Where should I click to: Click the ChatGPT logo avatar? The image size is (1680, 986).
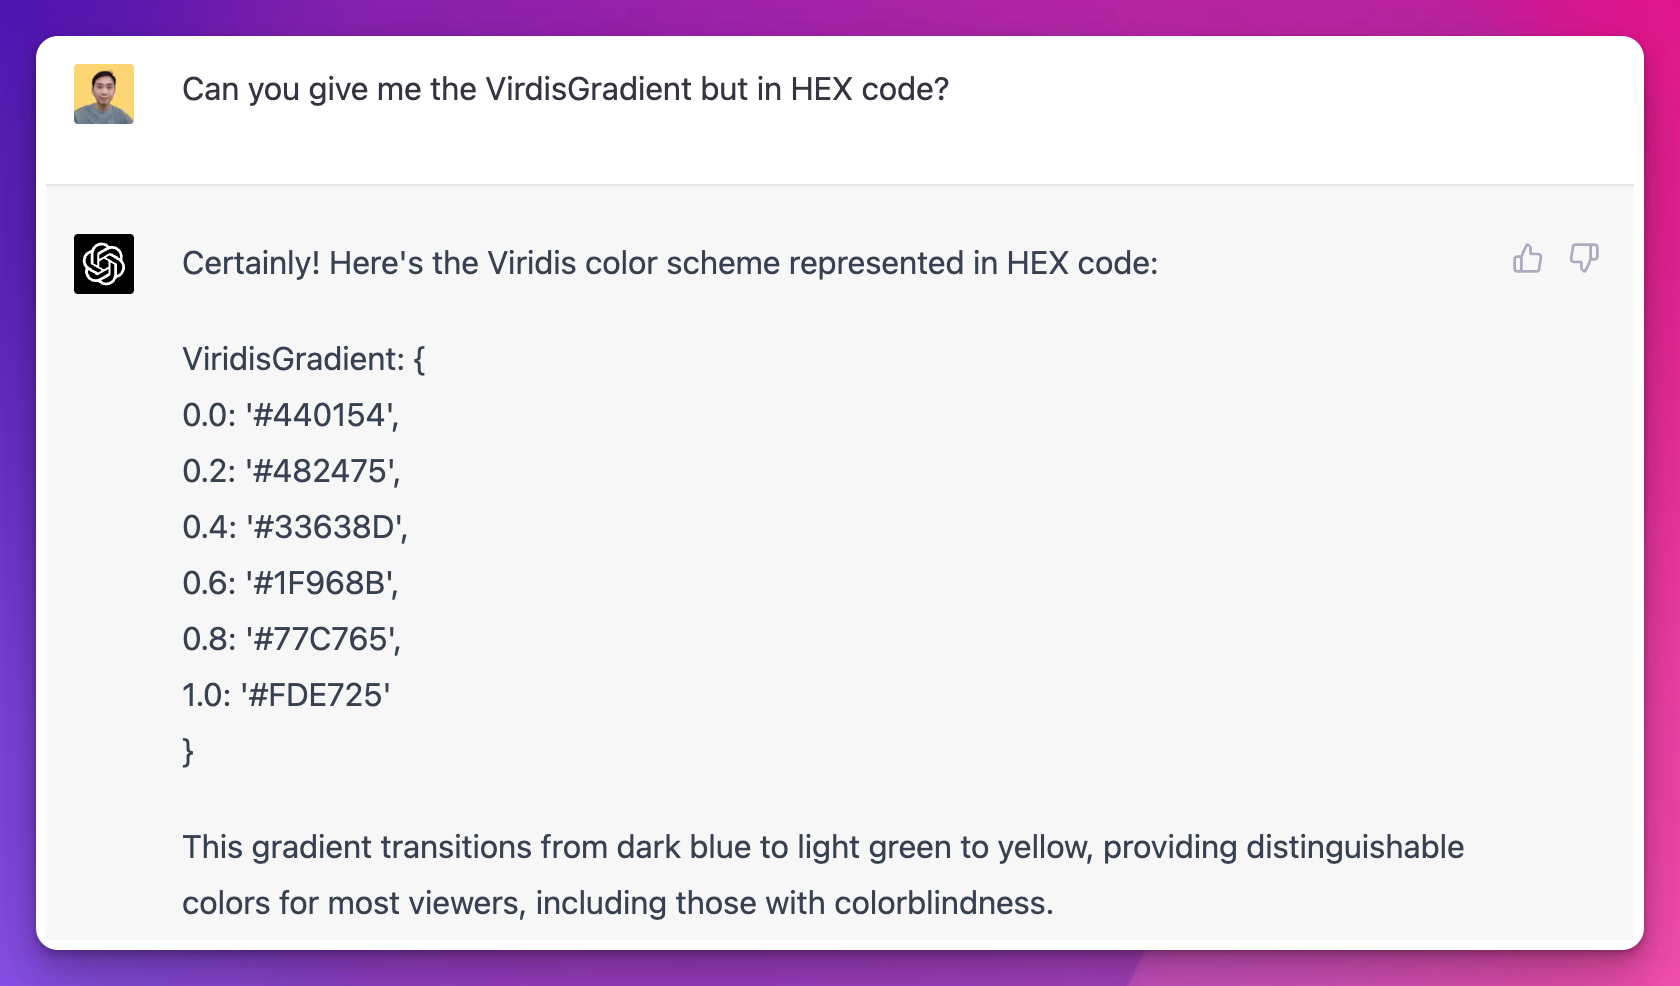click(104, 264)
